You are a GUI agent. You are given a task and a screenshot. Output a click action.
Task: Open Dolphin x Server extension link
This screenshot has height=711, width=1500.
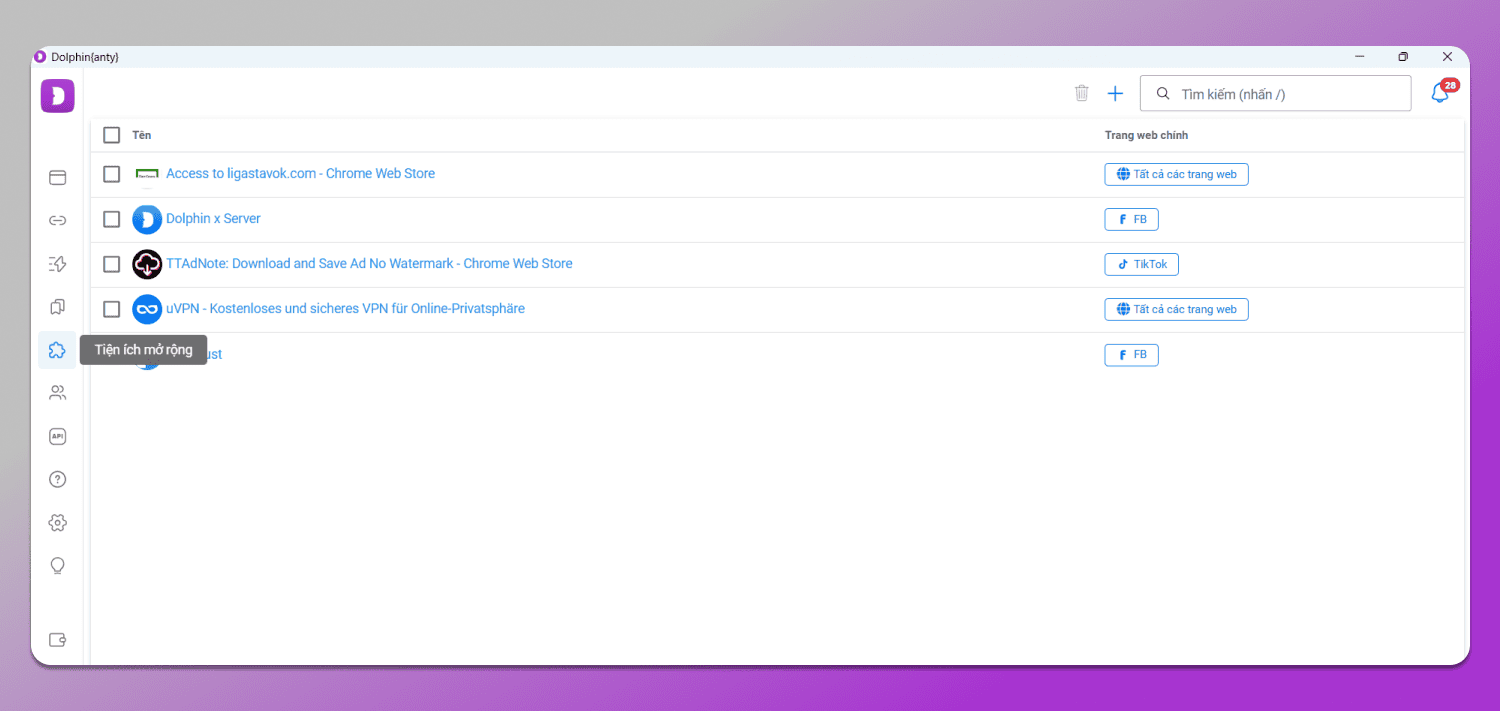point(213,219)
